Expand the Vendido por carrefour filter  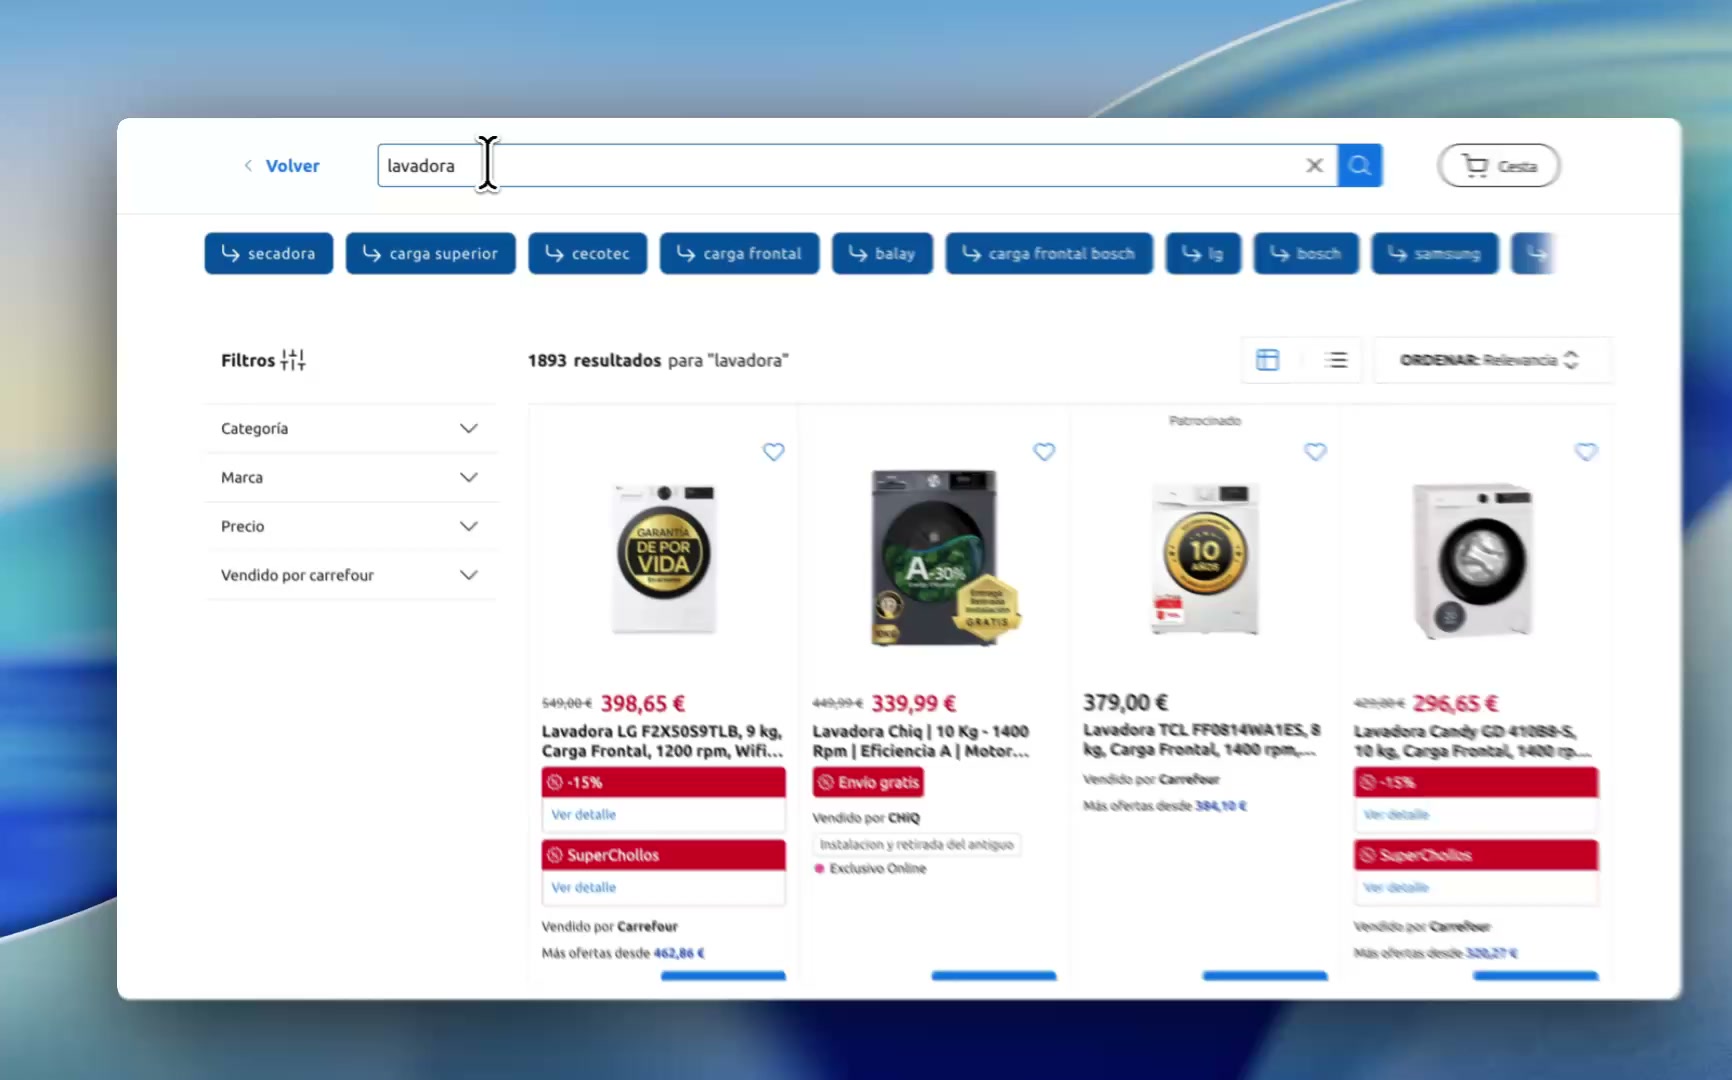click(350, 575)
